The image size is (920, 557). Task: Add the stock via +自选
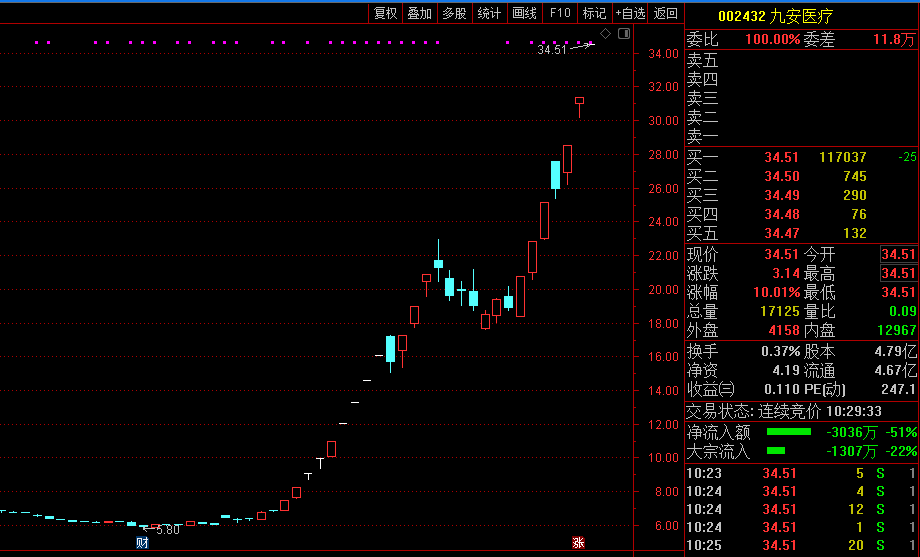[630, 13]
